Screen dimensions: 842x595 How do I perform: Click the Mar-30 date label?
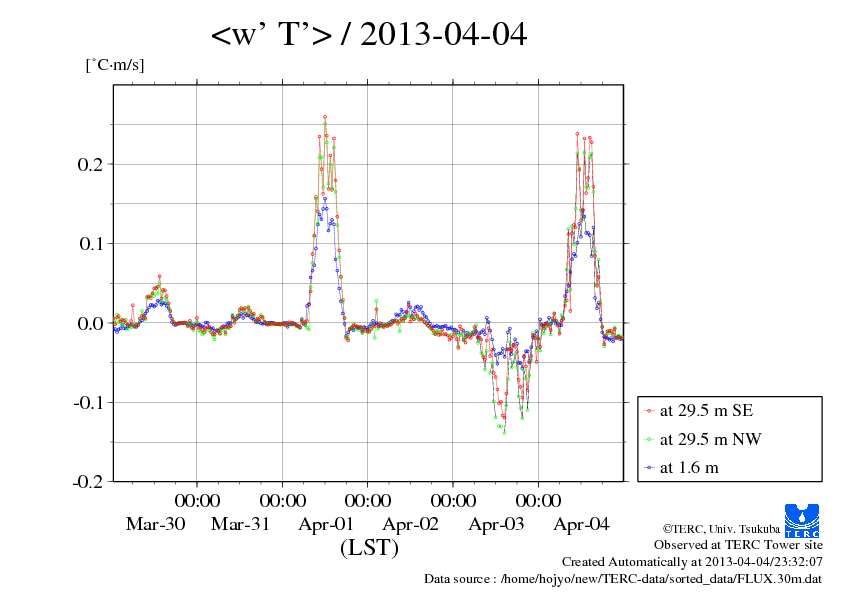click(x=155, y=524)
